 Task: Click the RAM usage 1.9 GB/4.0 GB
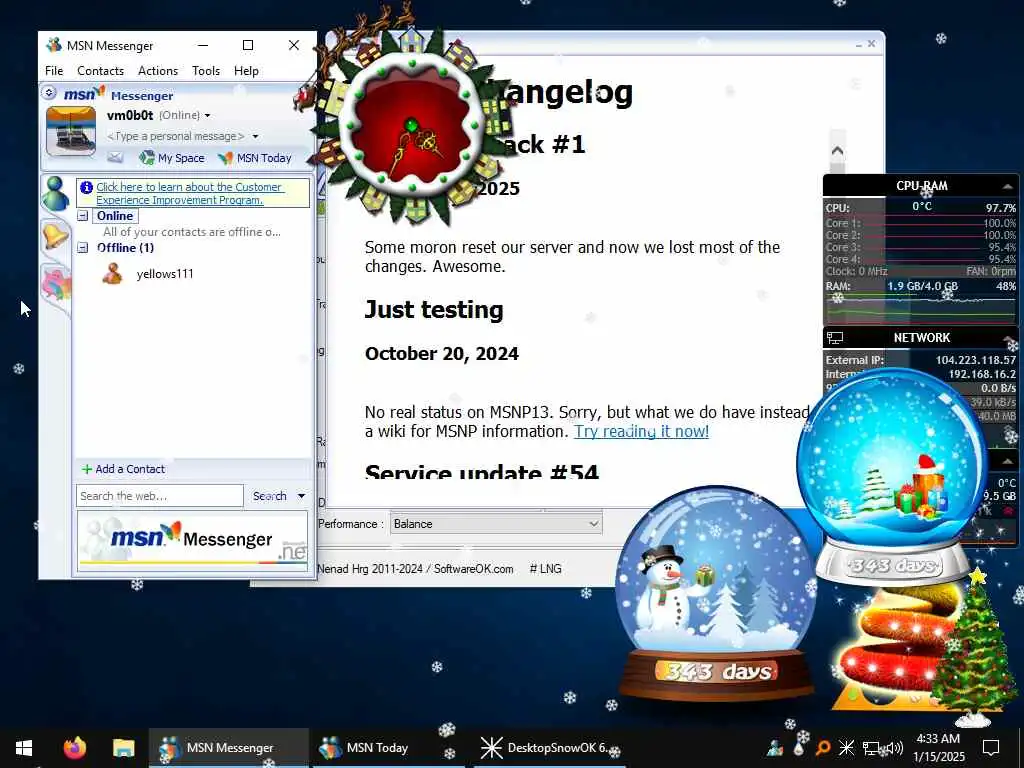pyautogui.click(x=922, y=286)
